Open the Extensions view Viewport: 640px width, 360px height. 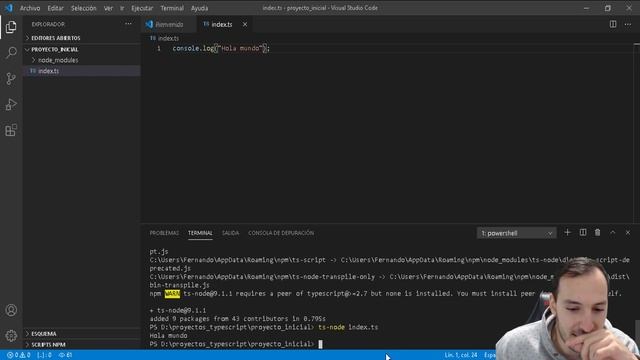(11, 130)
